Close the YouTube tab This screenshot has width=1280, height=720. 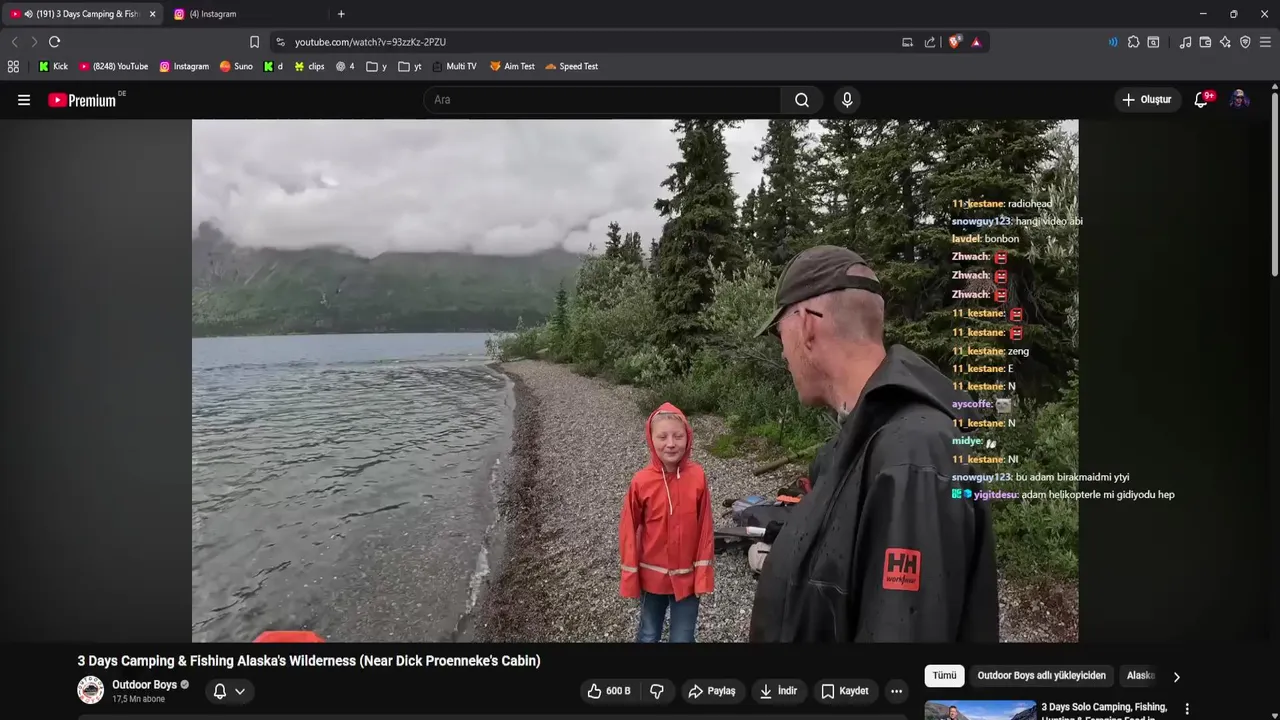click(x=152, y=14)
